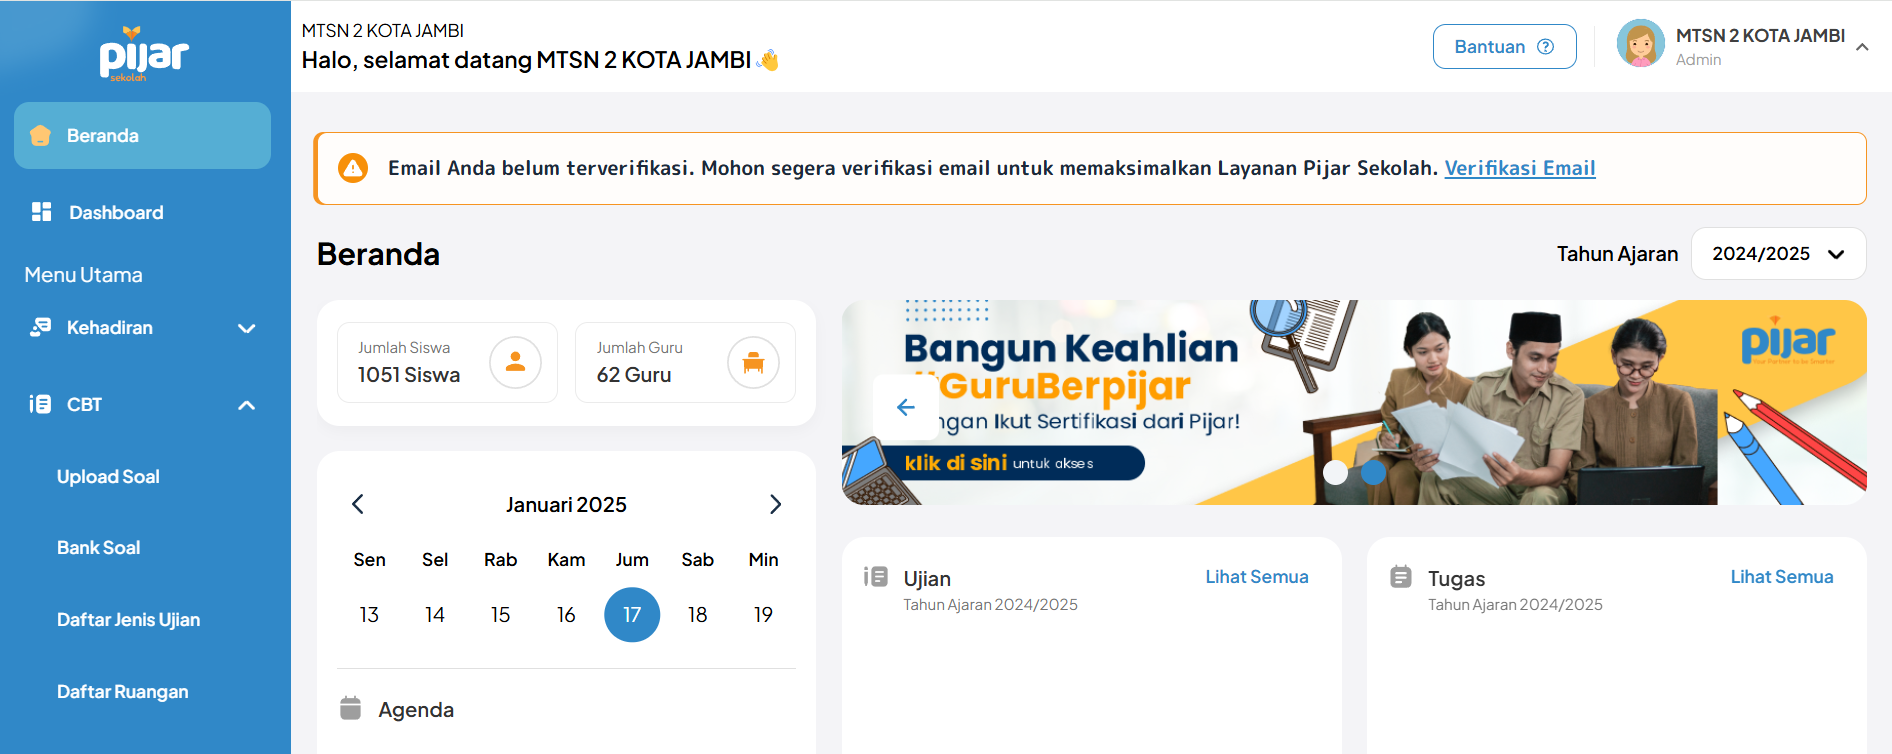This screenshot has height=754, width=1892.
Task: Select the second blue banner slide dot
Action: pyautogui.click(x=1374, y=472)
